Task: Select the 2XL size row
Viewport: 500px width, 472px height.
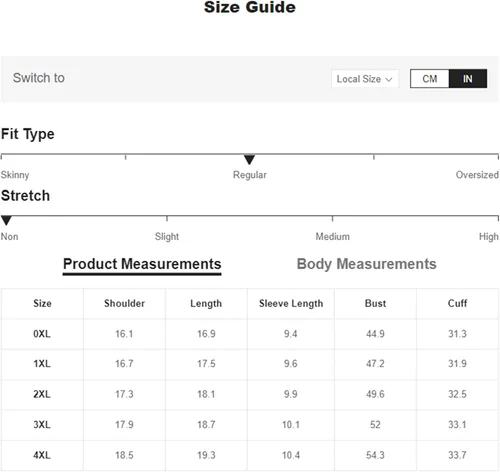Action: click(250, 395)
